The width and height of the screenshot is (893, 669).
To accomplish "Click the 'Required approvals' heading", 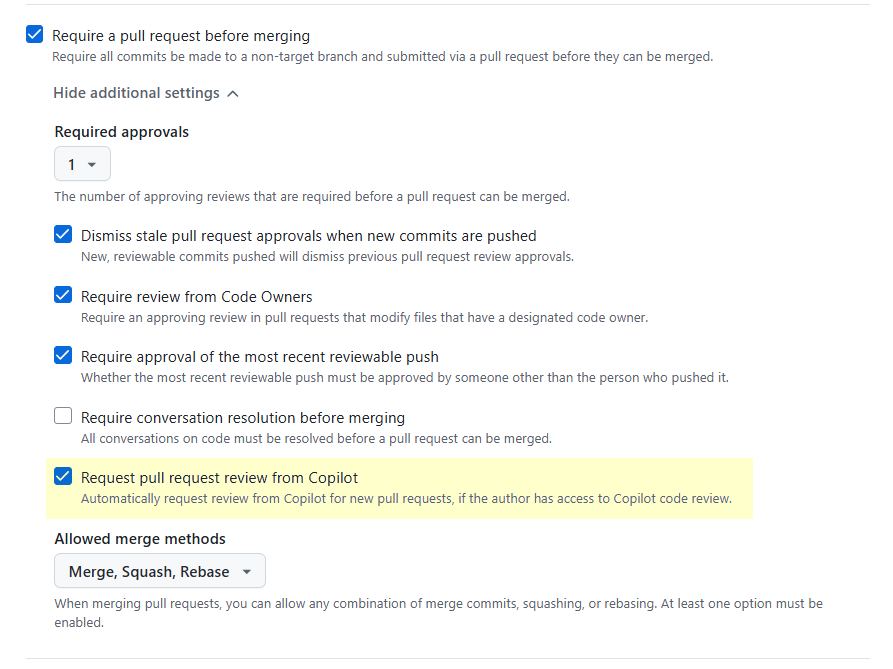I will coord(121,132).
